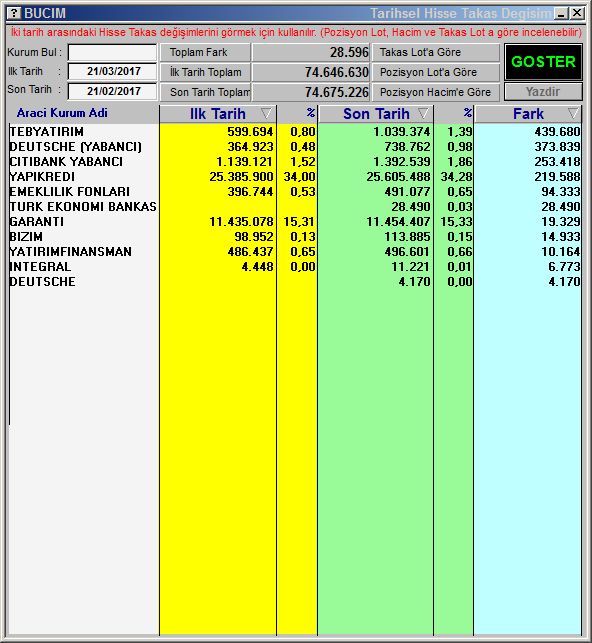Select Pozisyon Lot'a Göre mode

[436, 72]
